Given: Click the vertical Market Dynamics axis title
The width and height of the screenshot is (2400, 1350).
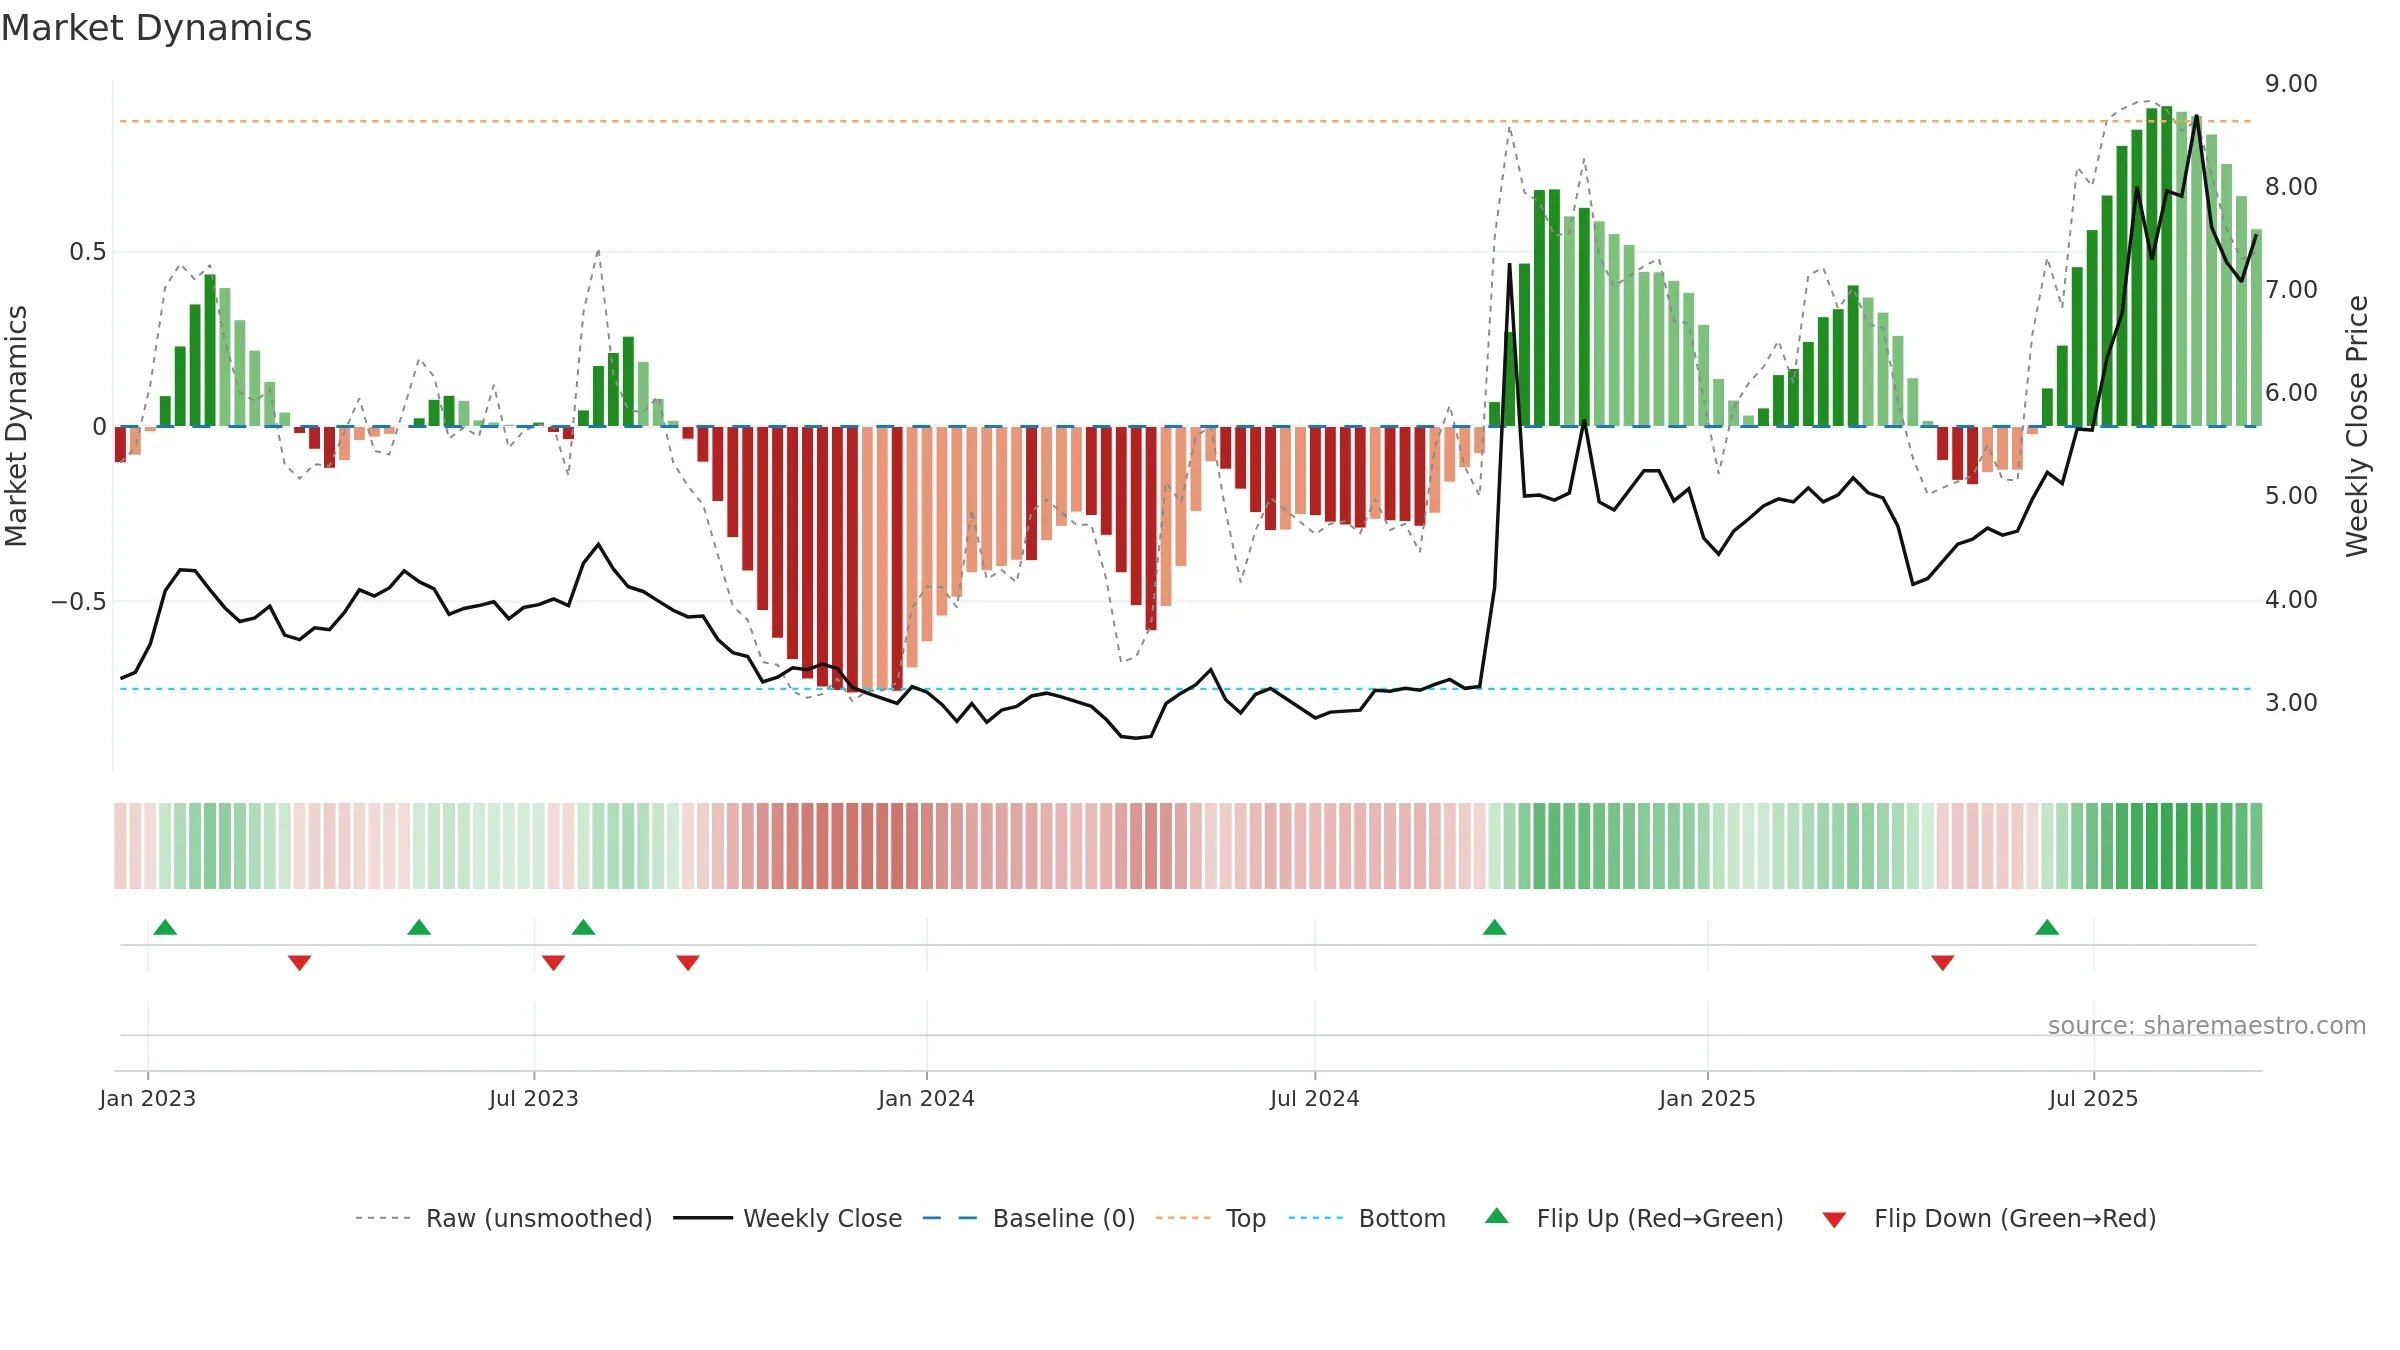Looking at the screenshot, I should coord(16,426).
